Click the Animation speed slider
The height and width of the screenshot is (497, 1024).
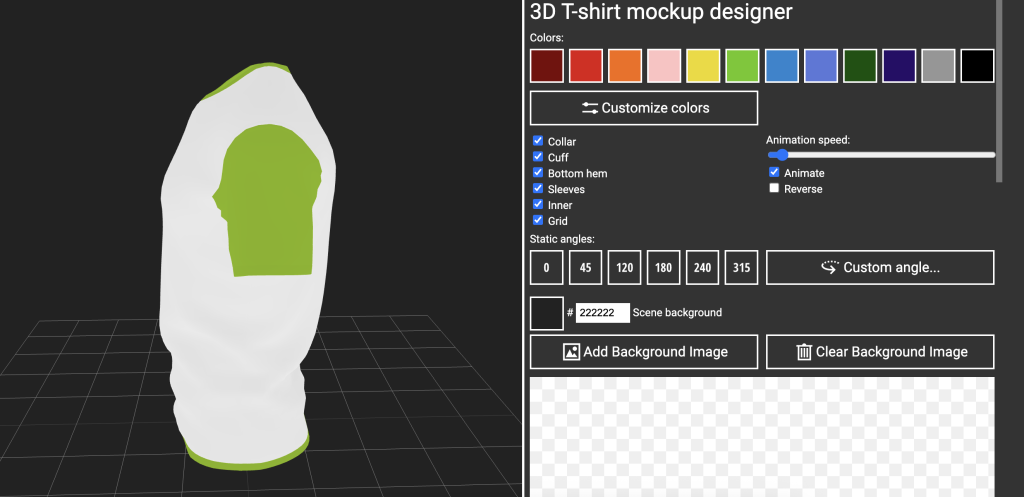[880, 155]
